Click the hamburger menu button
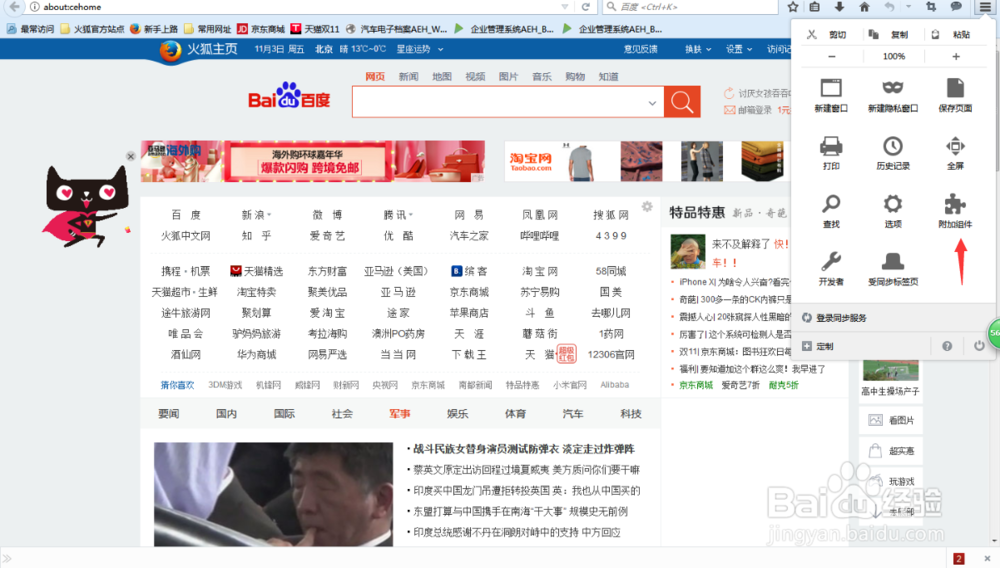This screenshot has width=1000, height=568. coord(985,7)
